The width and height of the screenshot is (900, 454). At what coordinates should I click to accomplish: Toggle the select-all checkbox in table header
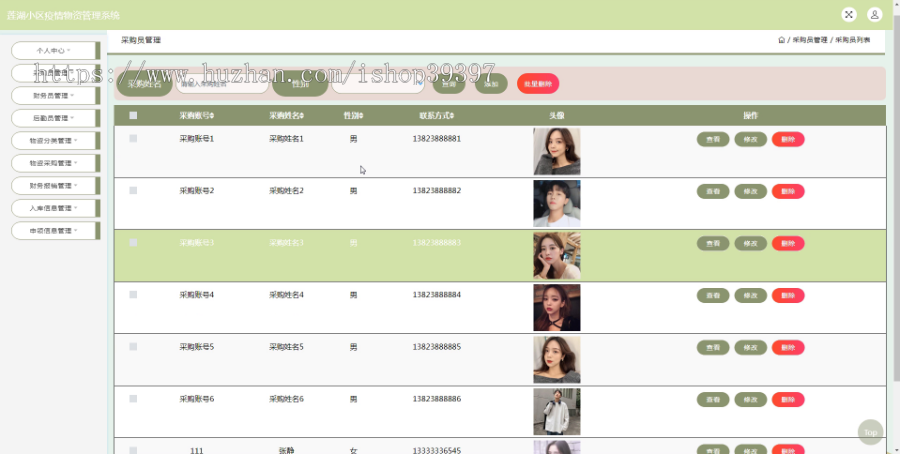click(133, 115)
